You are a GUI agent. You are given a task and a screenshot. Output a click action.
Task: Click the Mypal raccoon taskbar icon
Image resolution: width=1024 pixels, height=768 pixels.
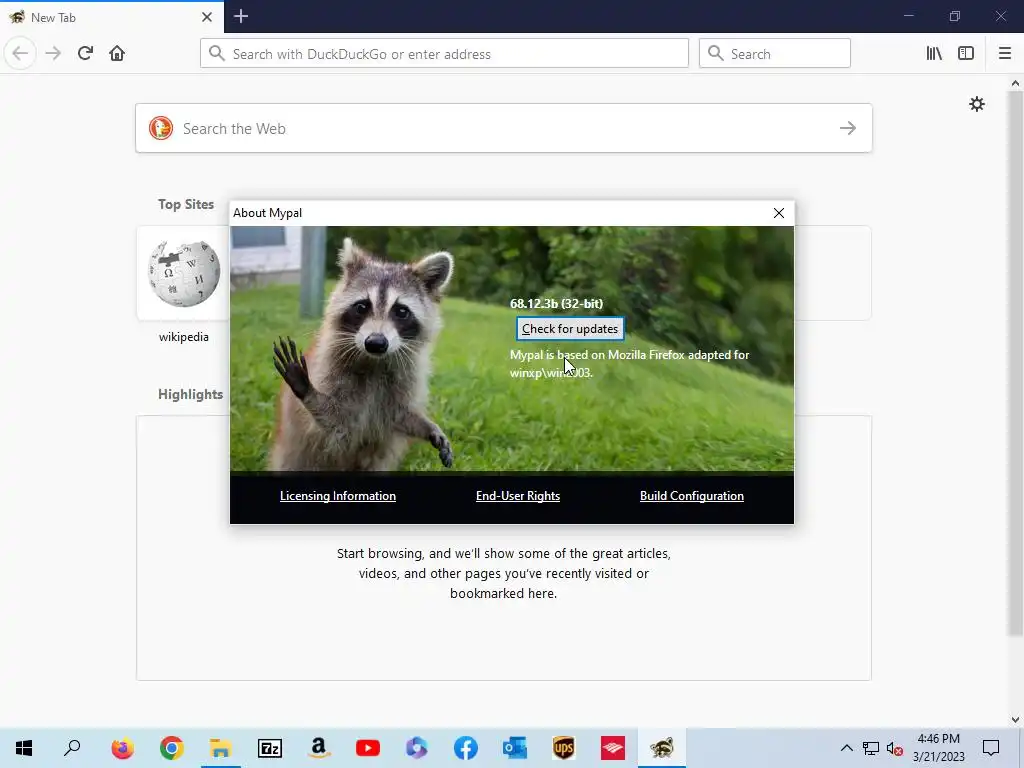(x=662, y=748)
